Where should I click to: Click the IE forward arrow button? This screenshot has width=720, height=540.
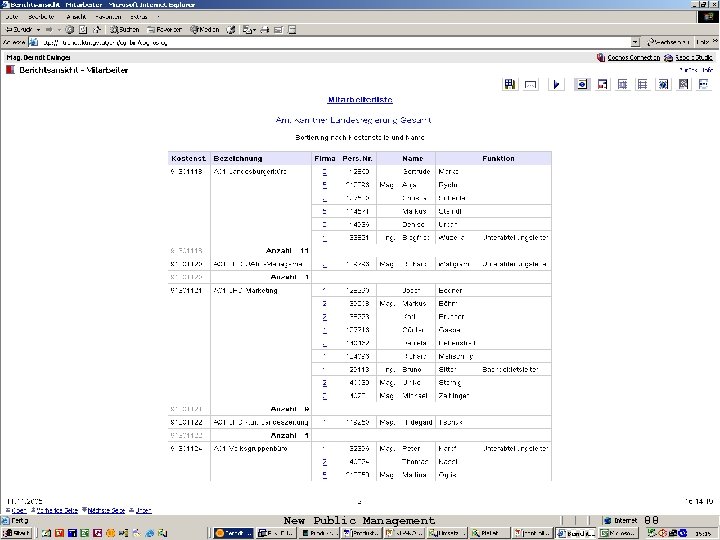[x=49, y=29]
